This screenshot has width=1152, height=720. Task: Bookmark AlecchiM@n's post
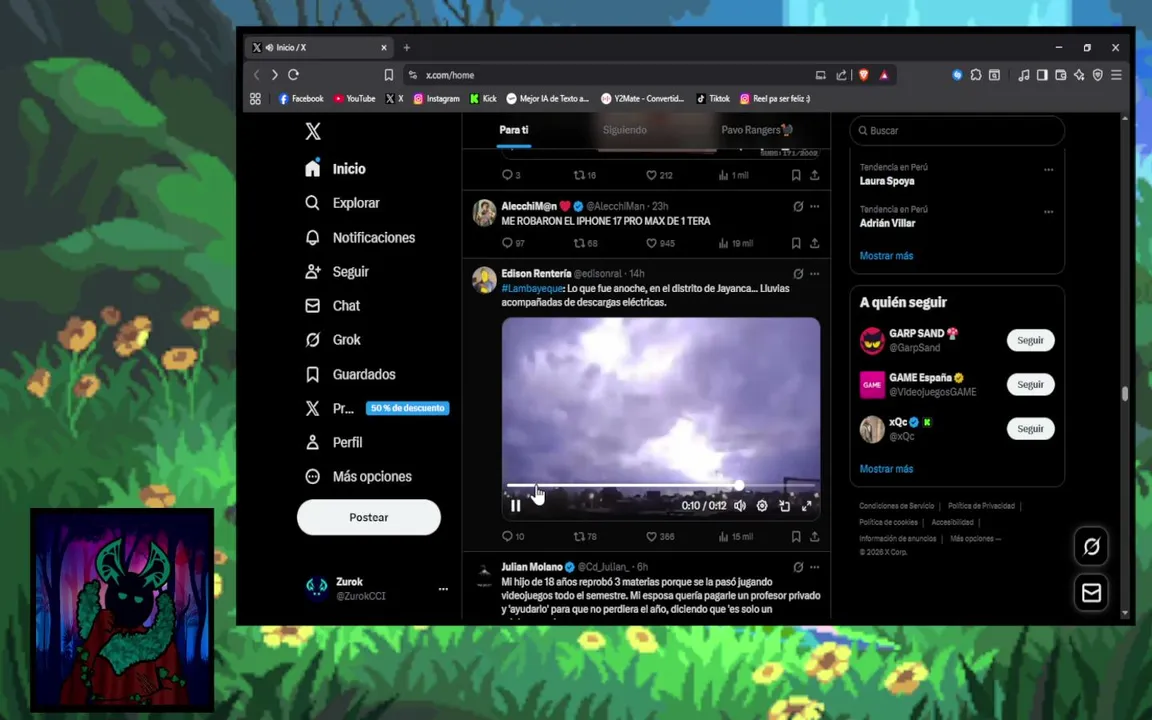tap(796, 243)
